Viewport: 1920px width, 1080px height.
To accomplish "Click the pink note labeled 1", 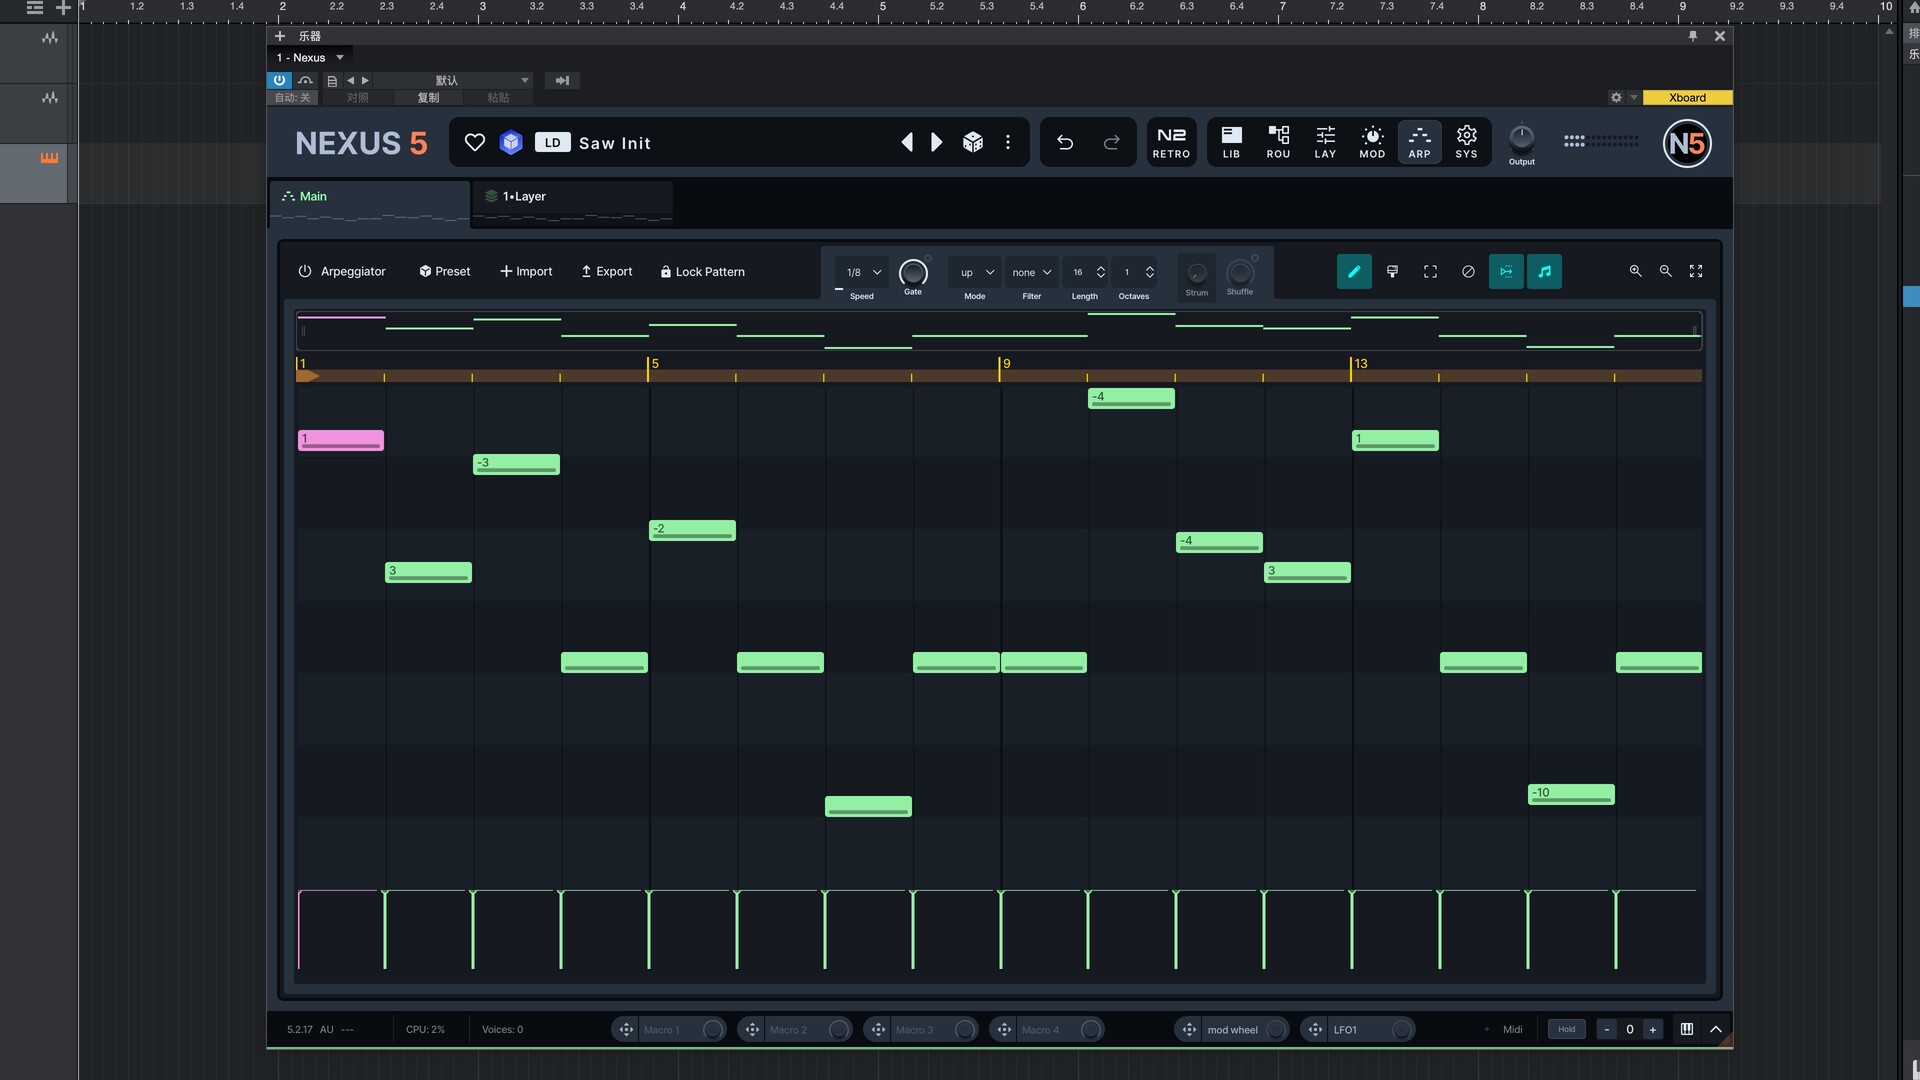I will coord(341,440).
